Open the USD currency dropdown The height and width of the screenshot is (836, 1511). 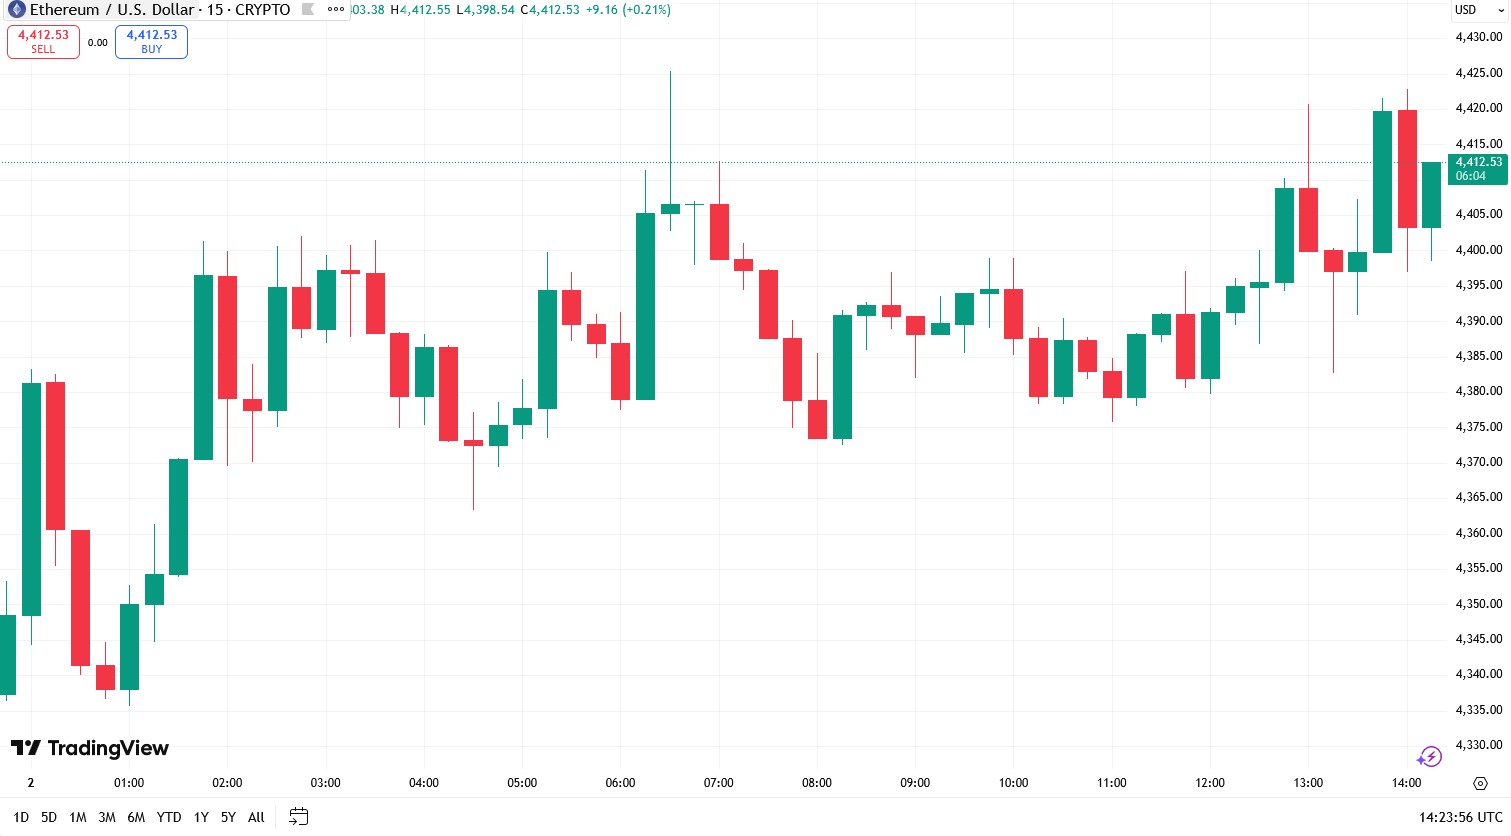coord(1478,10)
